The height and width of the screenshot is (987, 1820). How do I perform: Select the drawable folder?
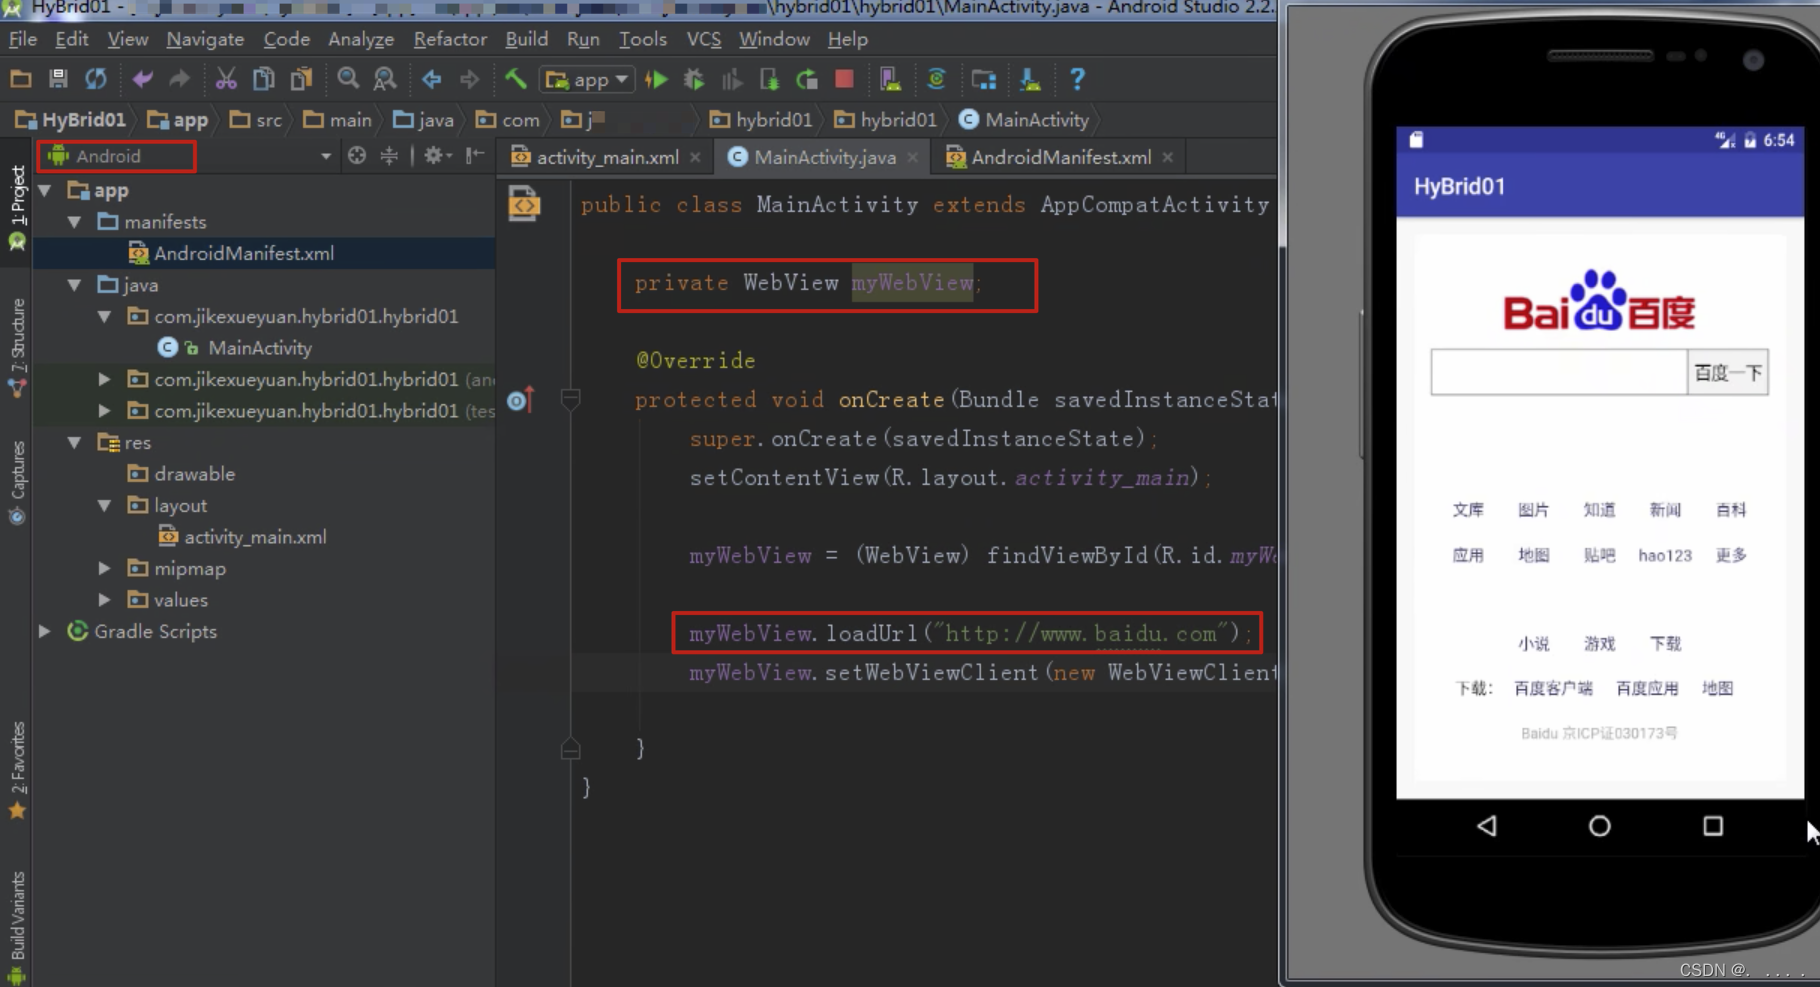tap(182, 474)
